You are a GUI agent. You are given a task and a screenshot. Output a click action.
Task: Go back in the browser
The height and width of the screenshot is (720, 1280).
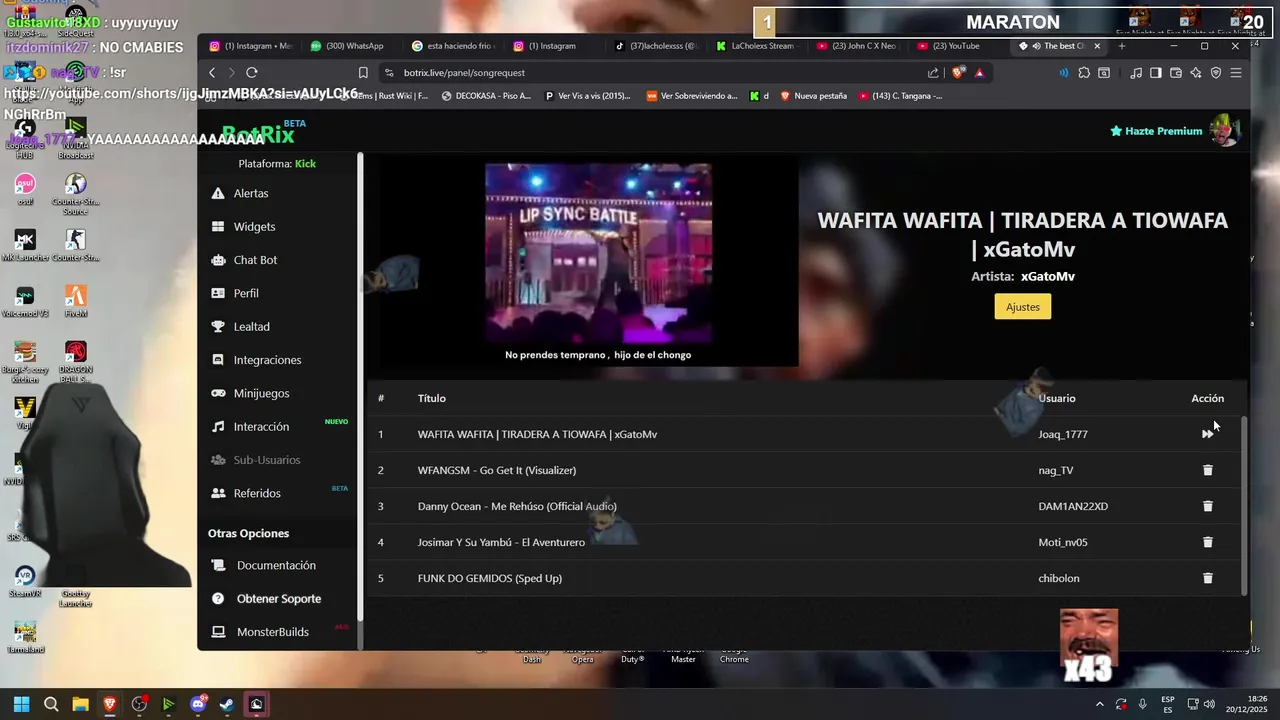tap(212, 72)
